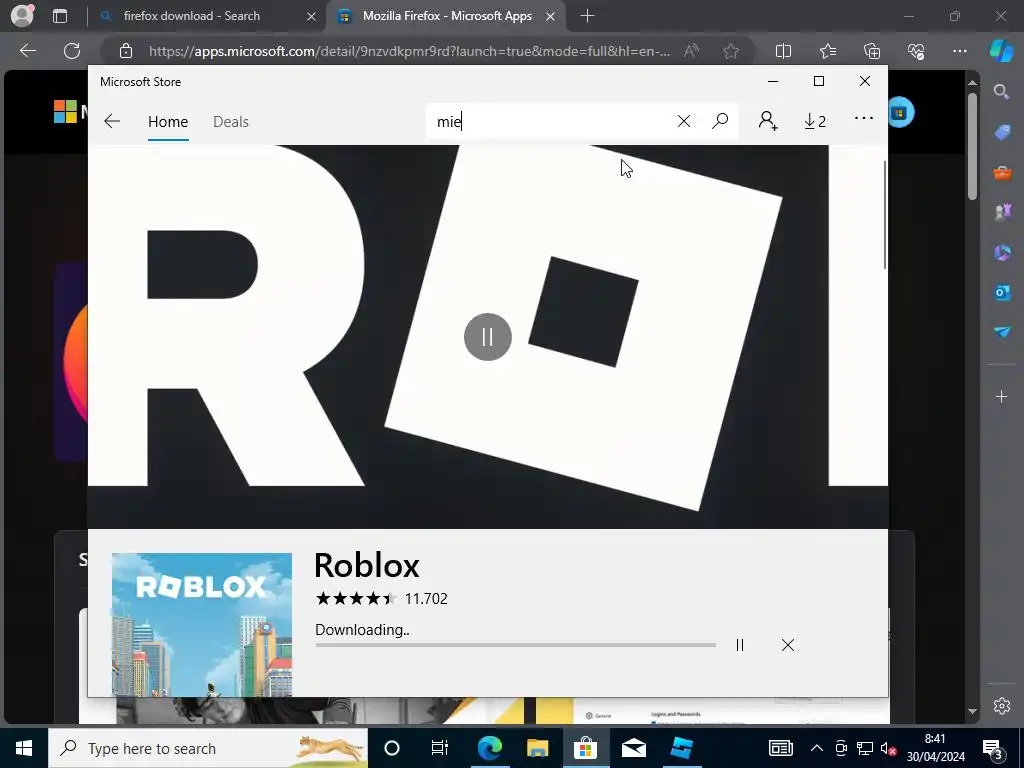Open Edge sidebar Outlook icon
1024x768 pixels.
pos(1002,292)
